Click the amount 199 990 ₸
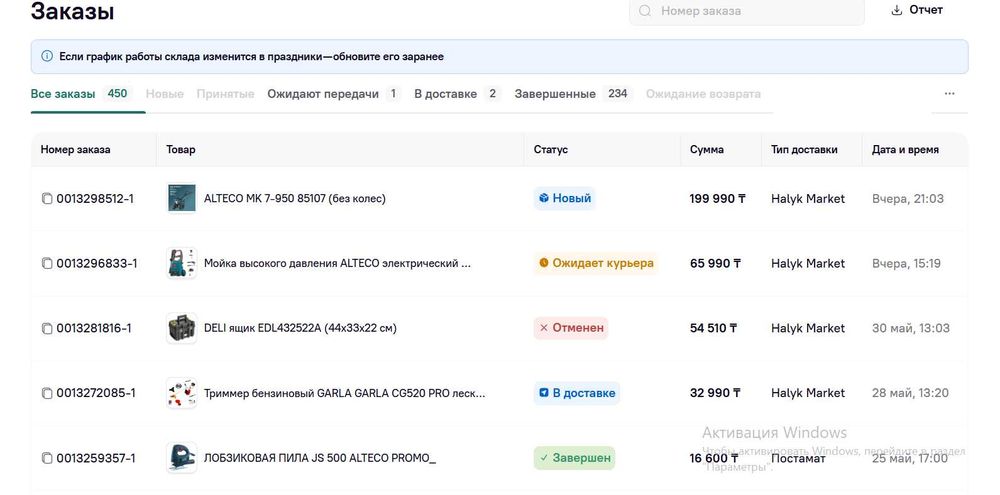 717,199
